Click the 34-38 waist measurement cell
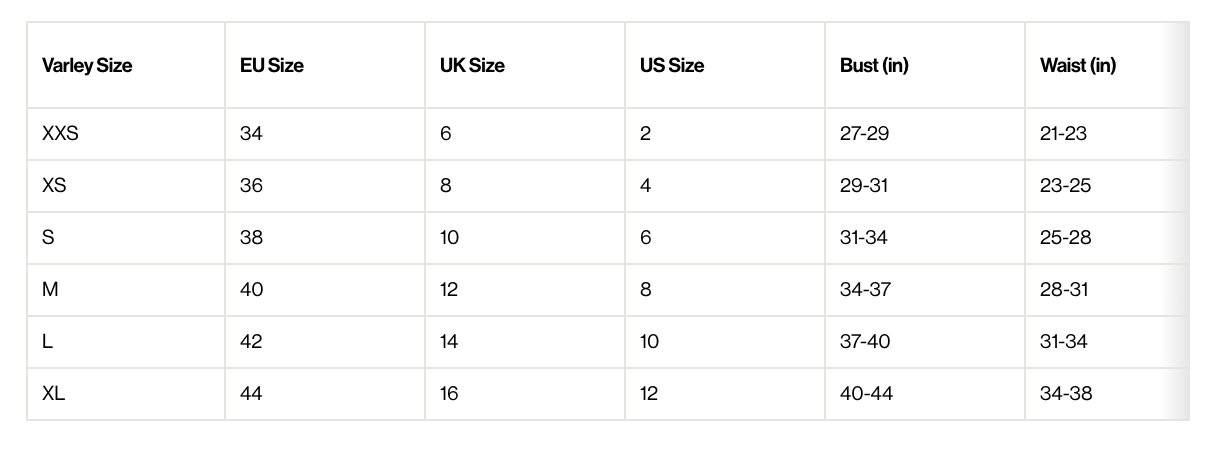 pyautogui.click(x=1066, y=394)
